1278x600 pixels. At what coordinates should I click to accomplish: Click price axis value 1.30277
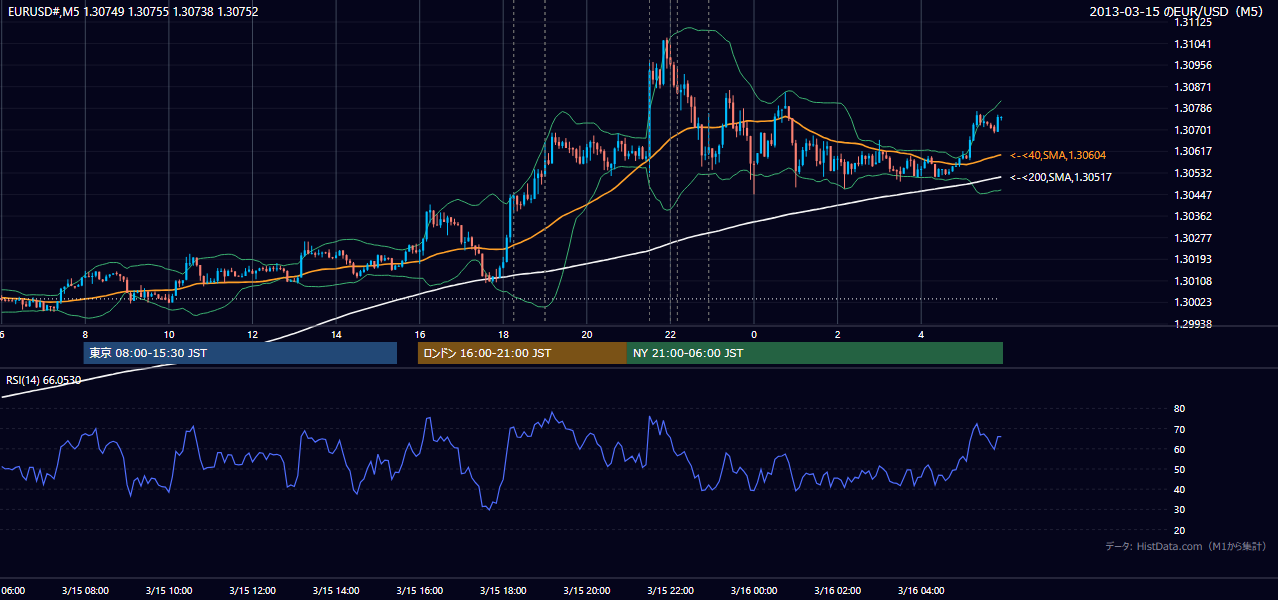tap(1193, 238)
